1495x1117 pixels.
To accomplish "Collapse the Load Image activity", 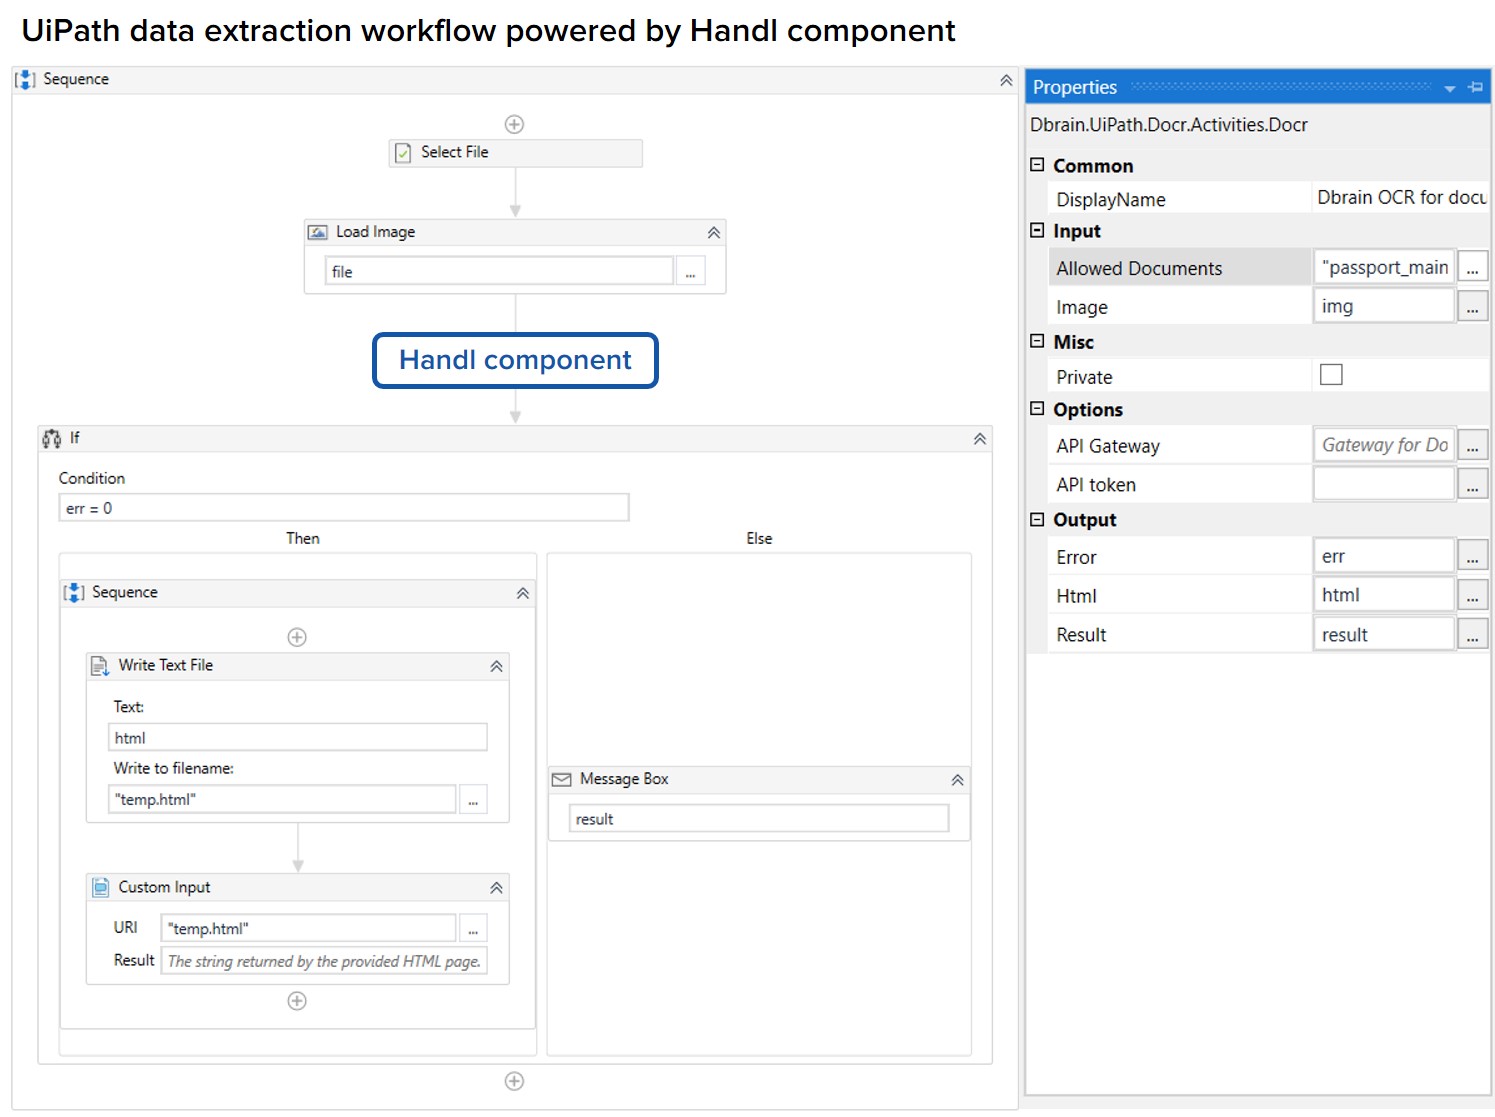I will (x=714, y=233).
